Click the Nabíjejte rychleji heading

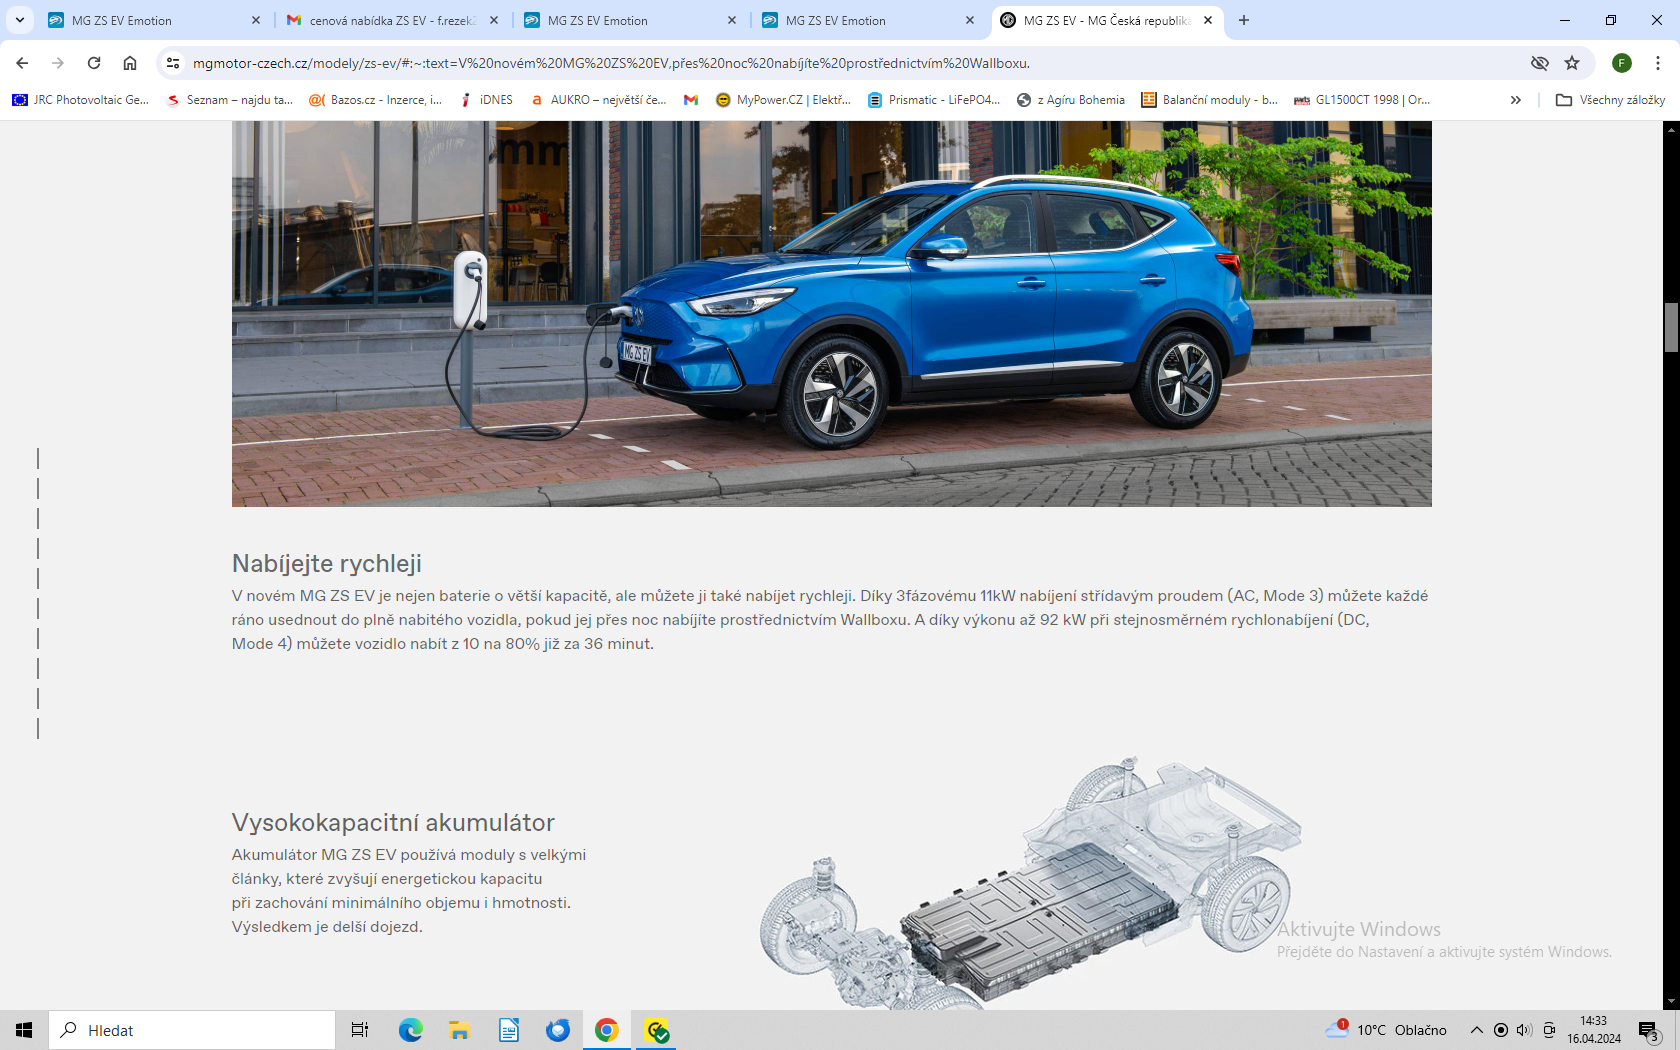327,563
